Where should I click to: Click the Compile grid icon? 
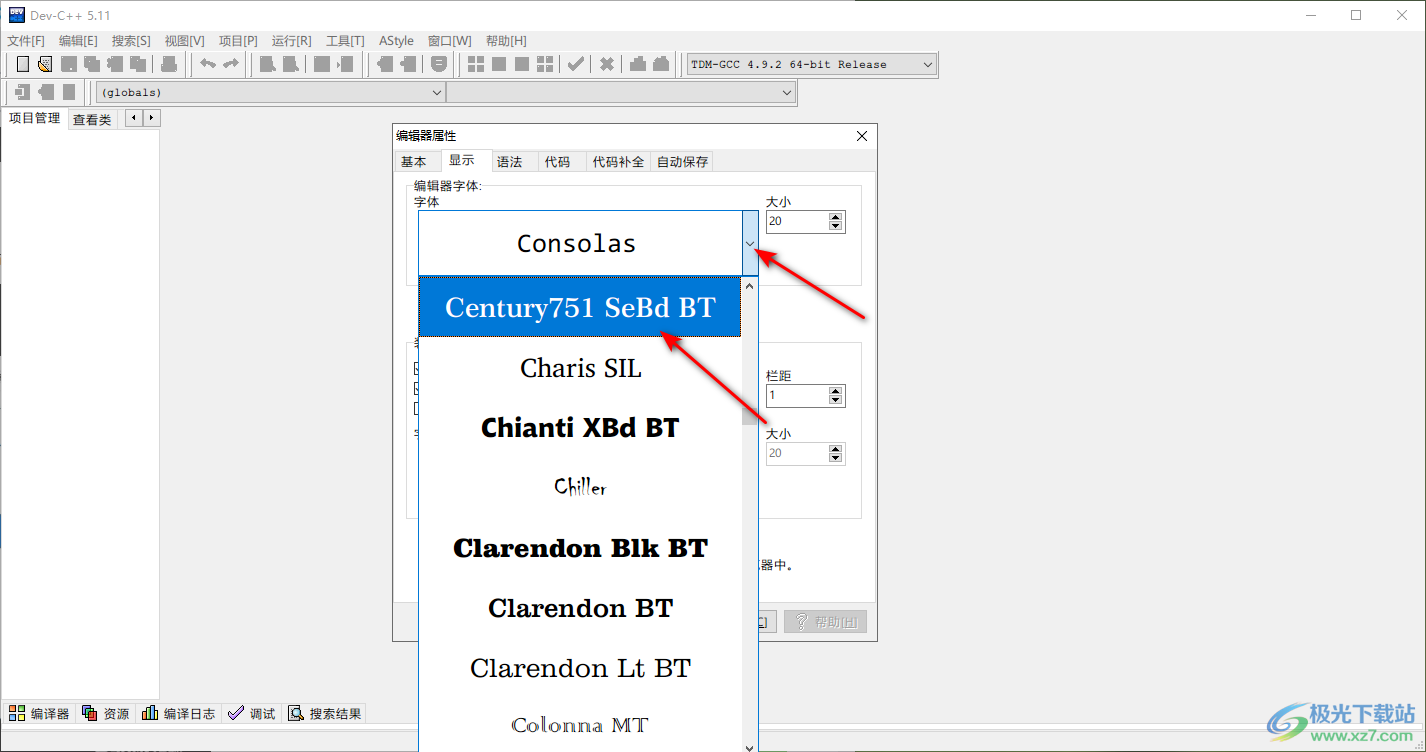click(x=476, y=64)
